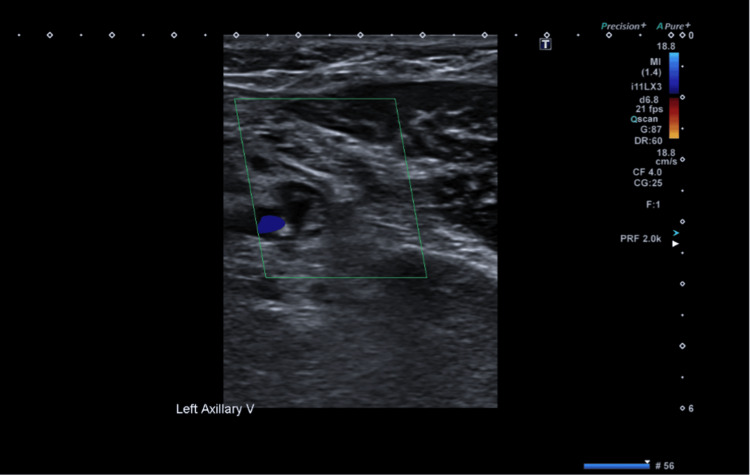Click the i11LX3 probe label
The height and width of the screenshot is (475, 750).
[646, 87]
